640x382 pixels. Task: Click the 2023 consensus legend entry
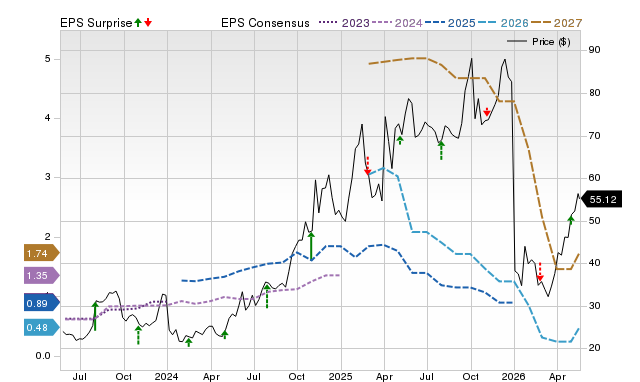click(344, 23)
